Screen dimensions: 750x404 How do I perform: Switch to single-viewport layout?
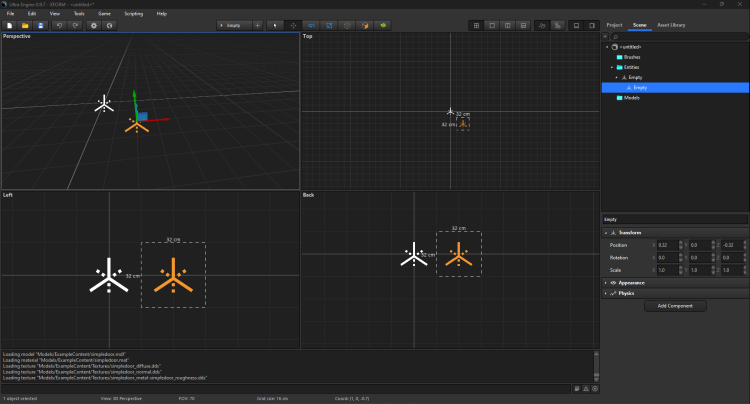pos(493,24)
